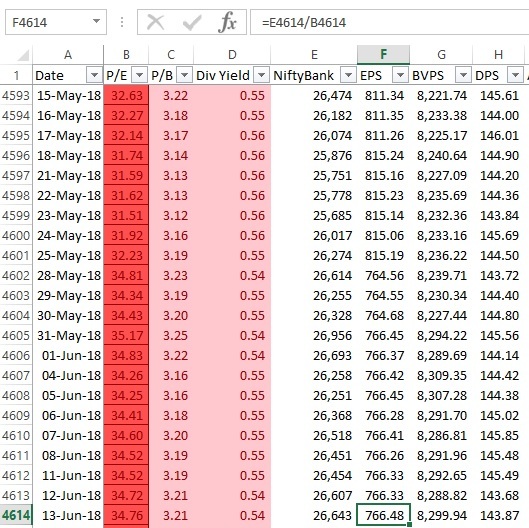Screen dimensions: 529x528
Task: Expand the Name Box dropdown arrow
Action: point(96,22)
